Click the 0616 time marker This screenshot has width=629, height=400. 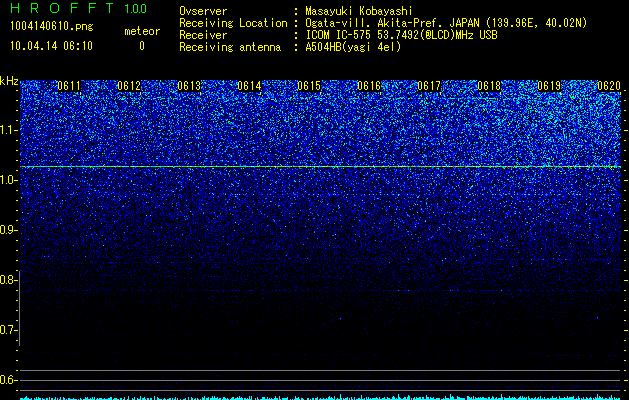(369, 86)
